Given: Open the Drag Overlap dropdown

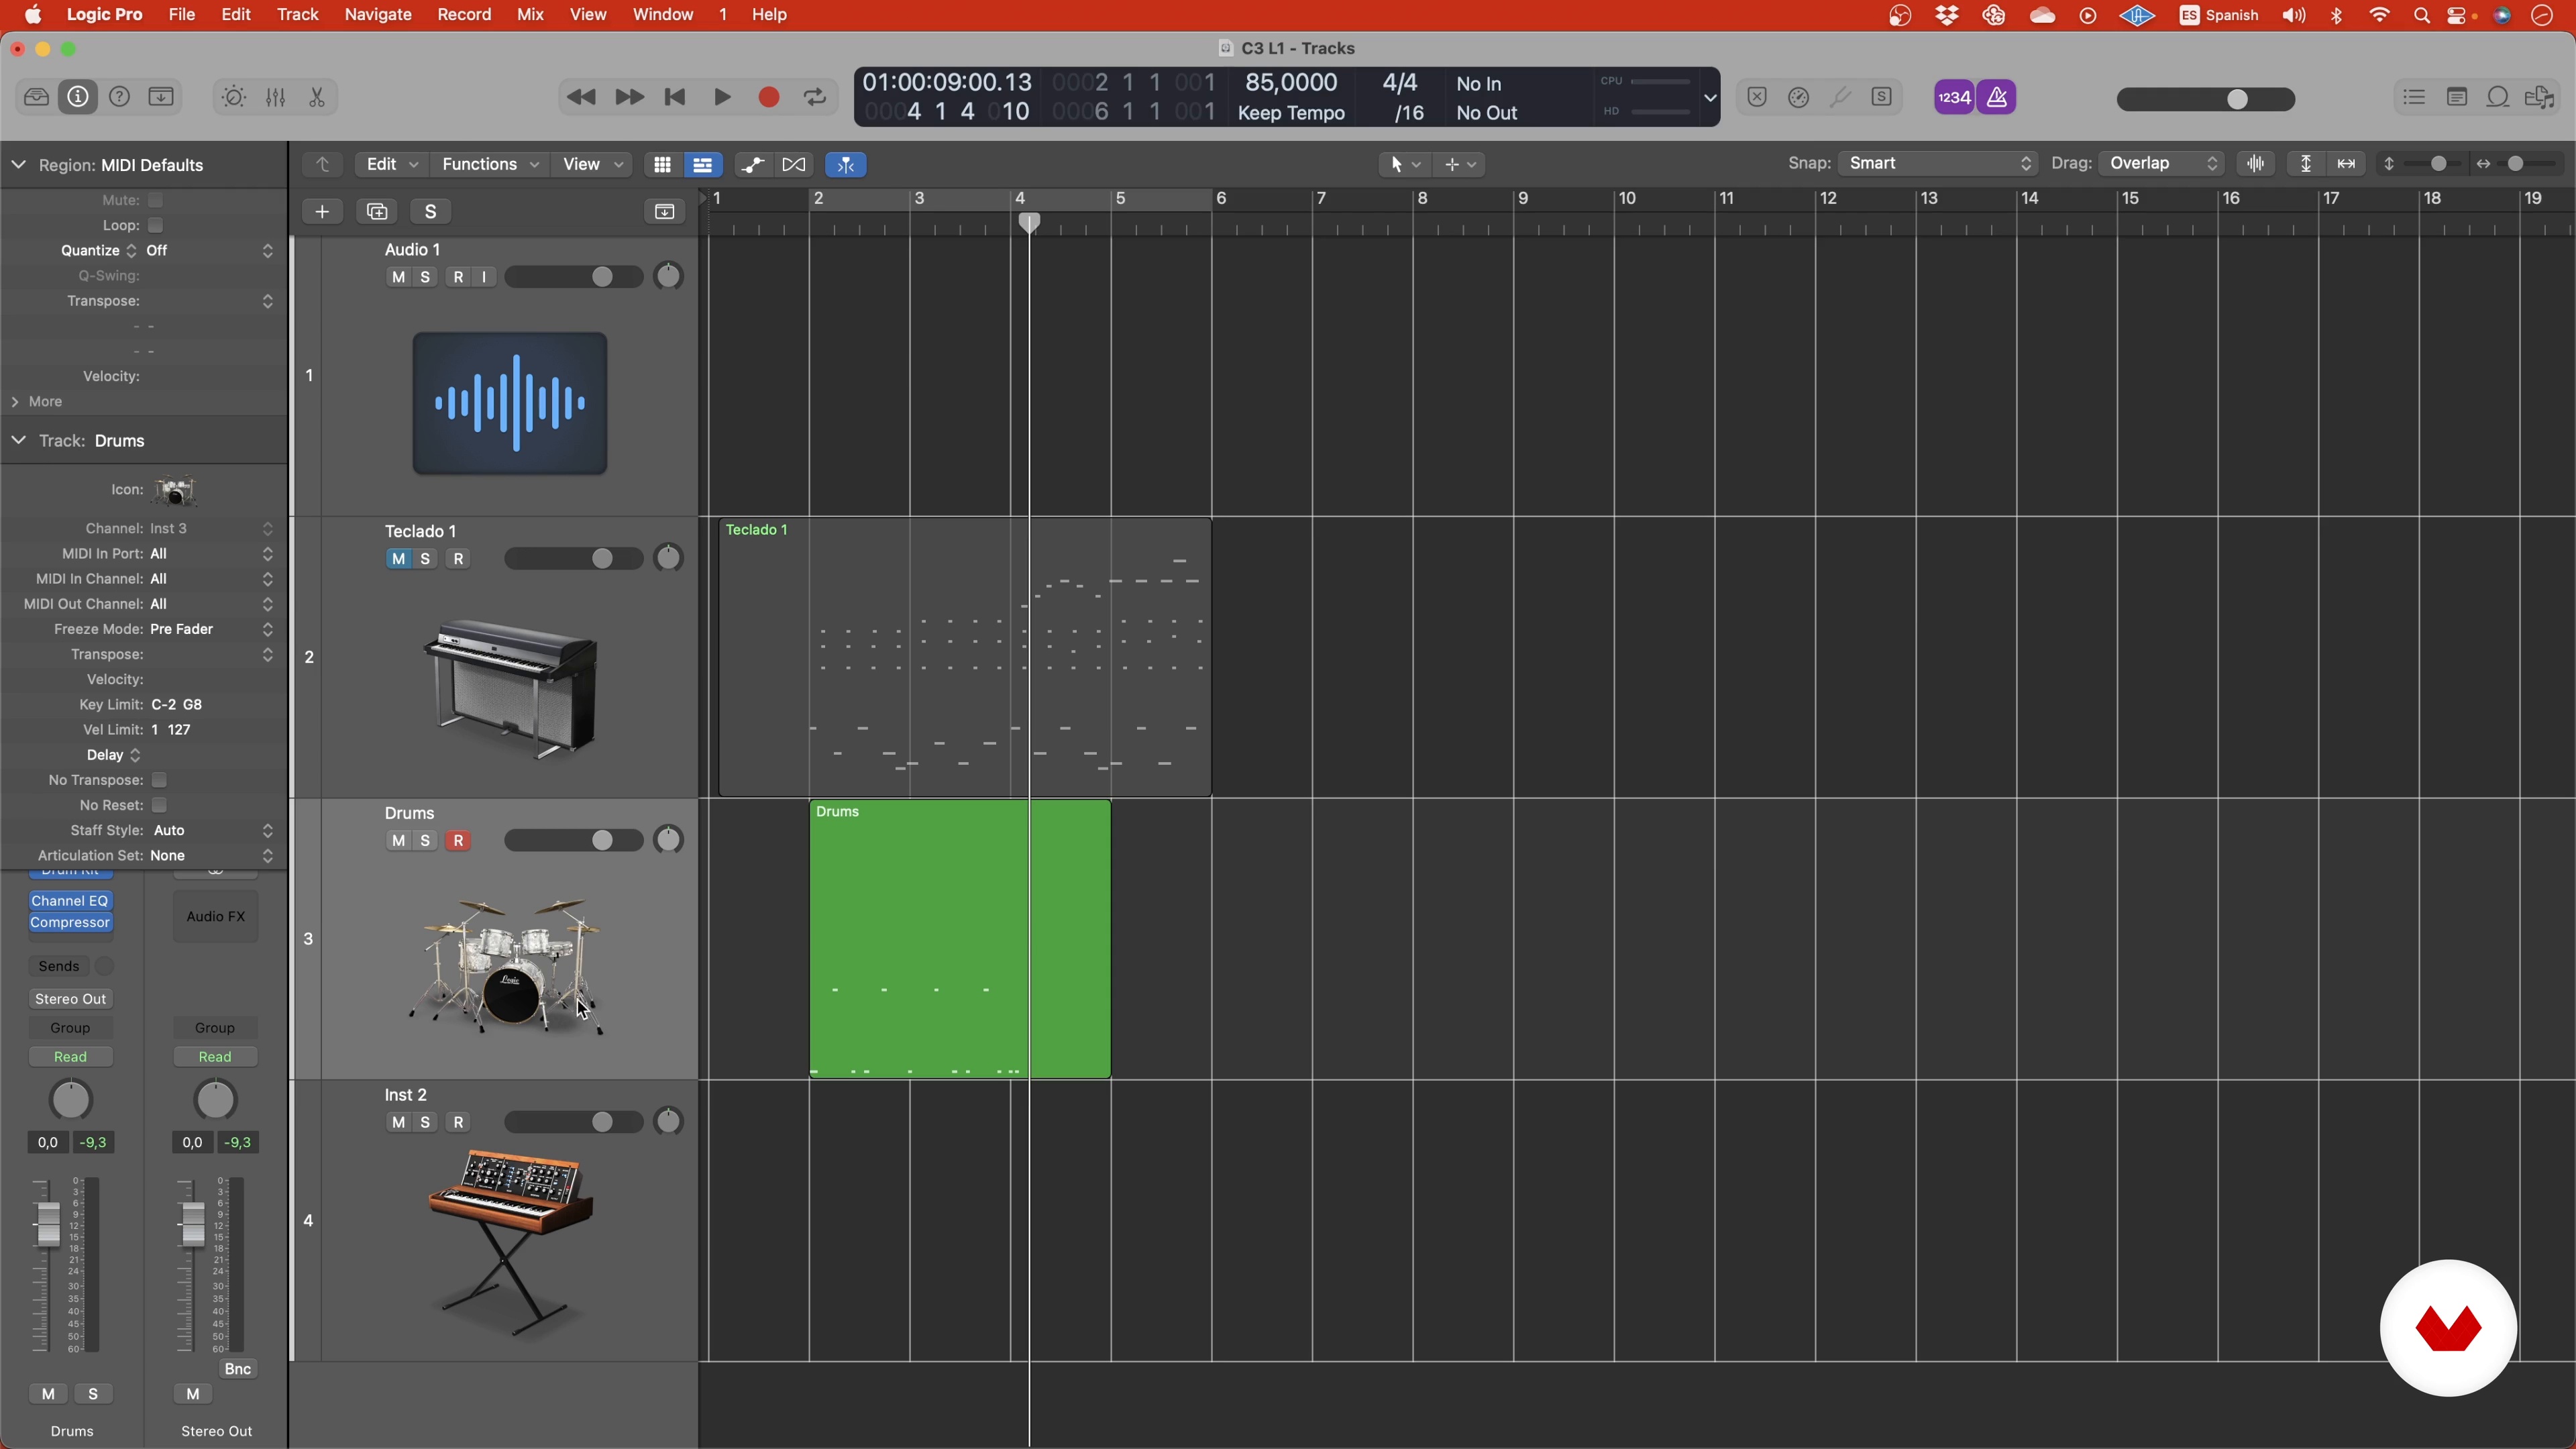Looking at the screenshot, I should tap(2161, 164).
